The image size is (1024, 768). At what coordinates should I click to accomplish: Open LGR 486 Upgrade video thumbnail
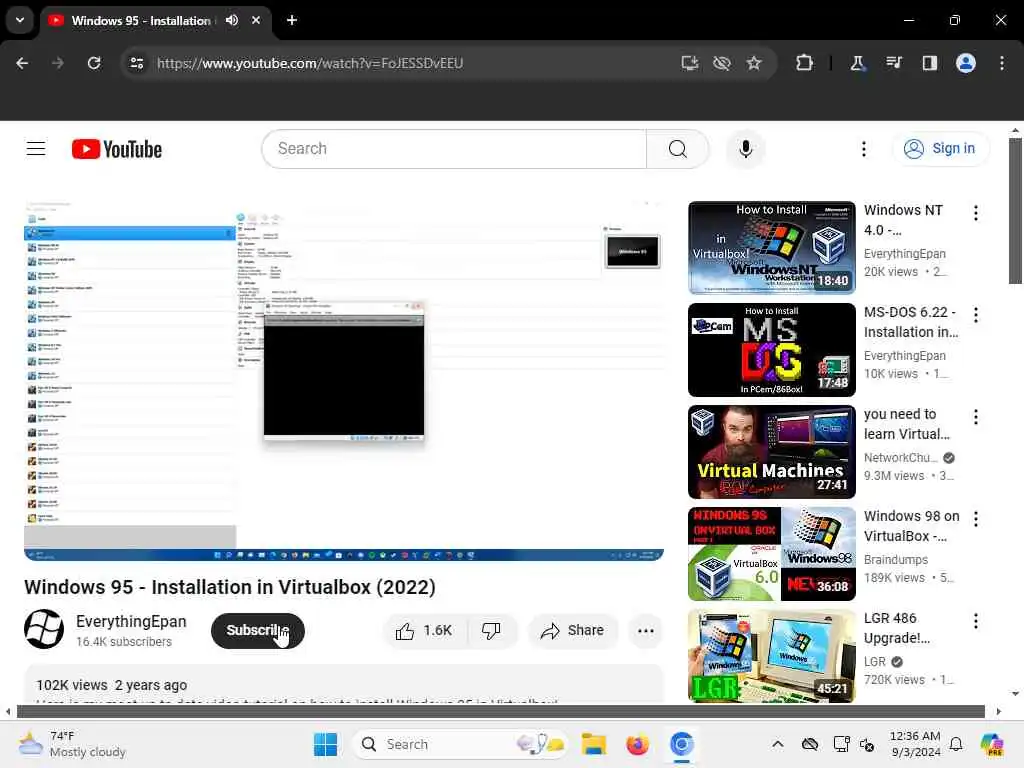[x=772, y=656]
